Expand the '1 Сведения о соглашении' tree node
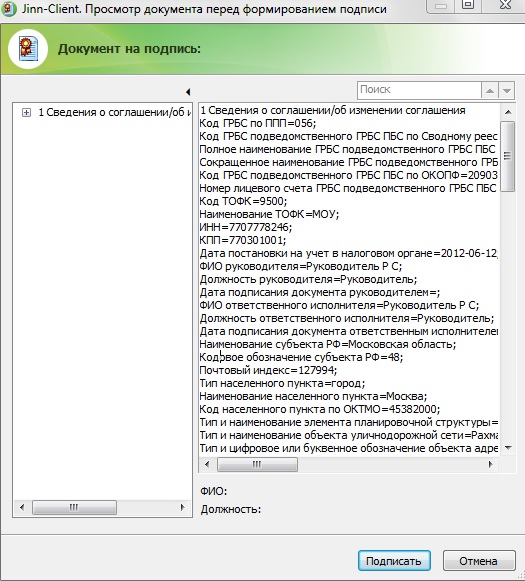The height and width of the screenshot is (581, 525). tap(26, 112)
